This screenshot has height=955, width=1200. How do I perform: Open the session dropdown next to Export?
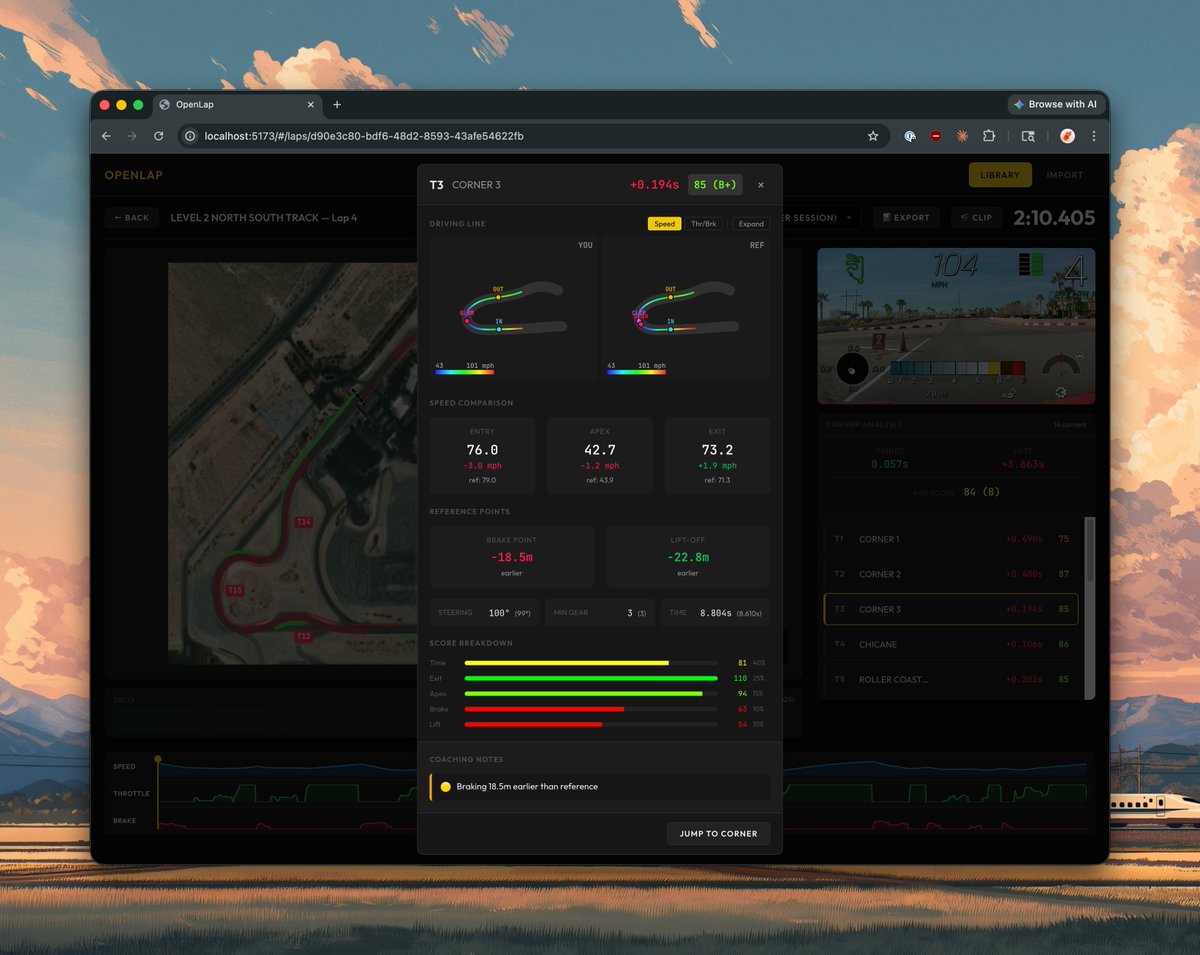(x=821, y=217)
